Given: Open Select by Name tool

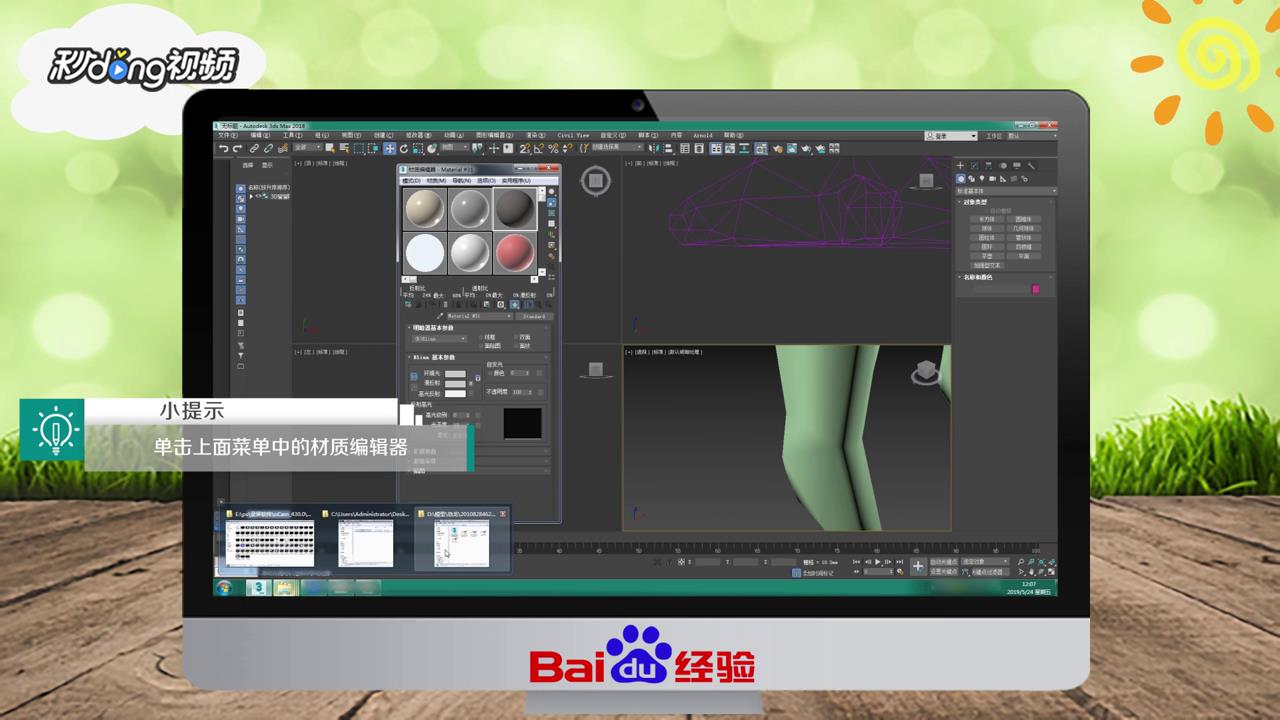Looking at the screenshot, I should [344, 148].
